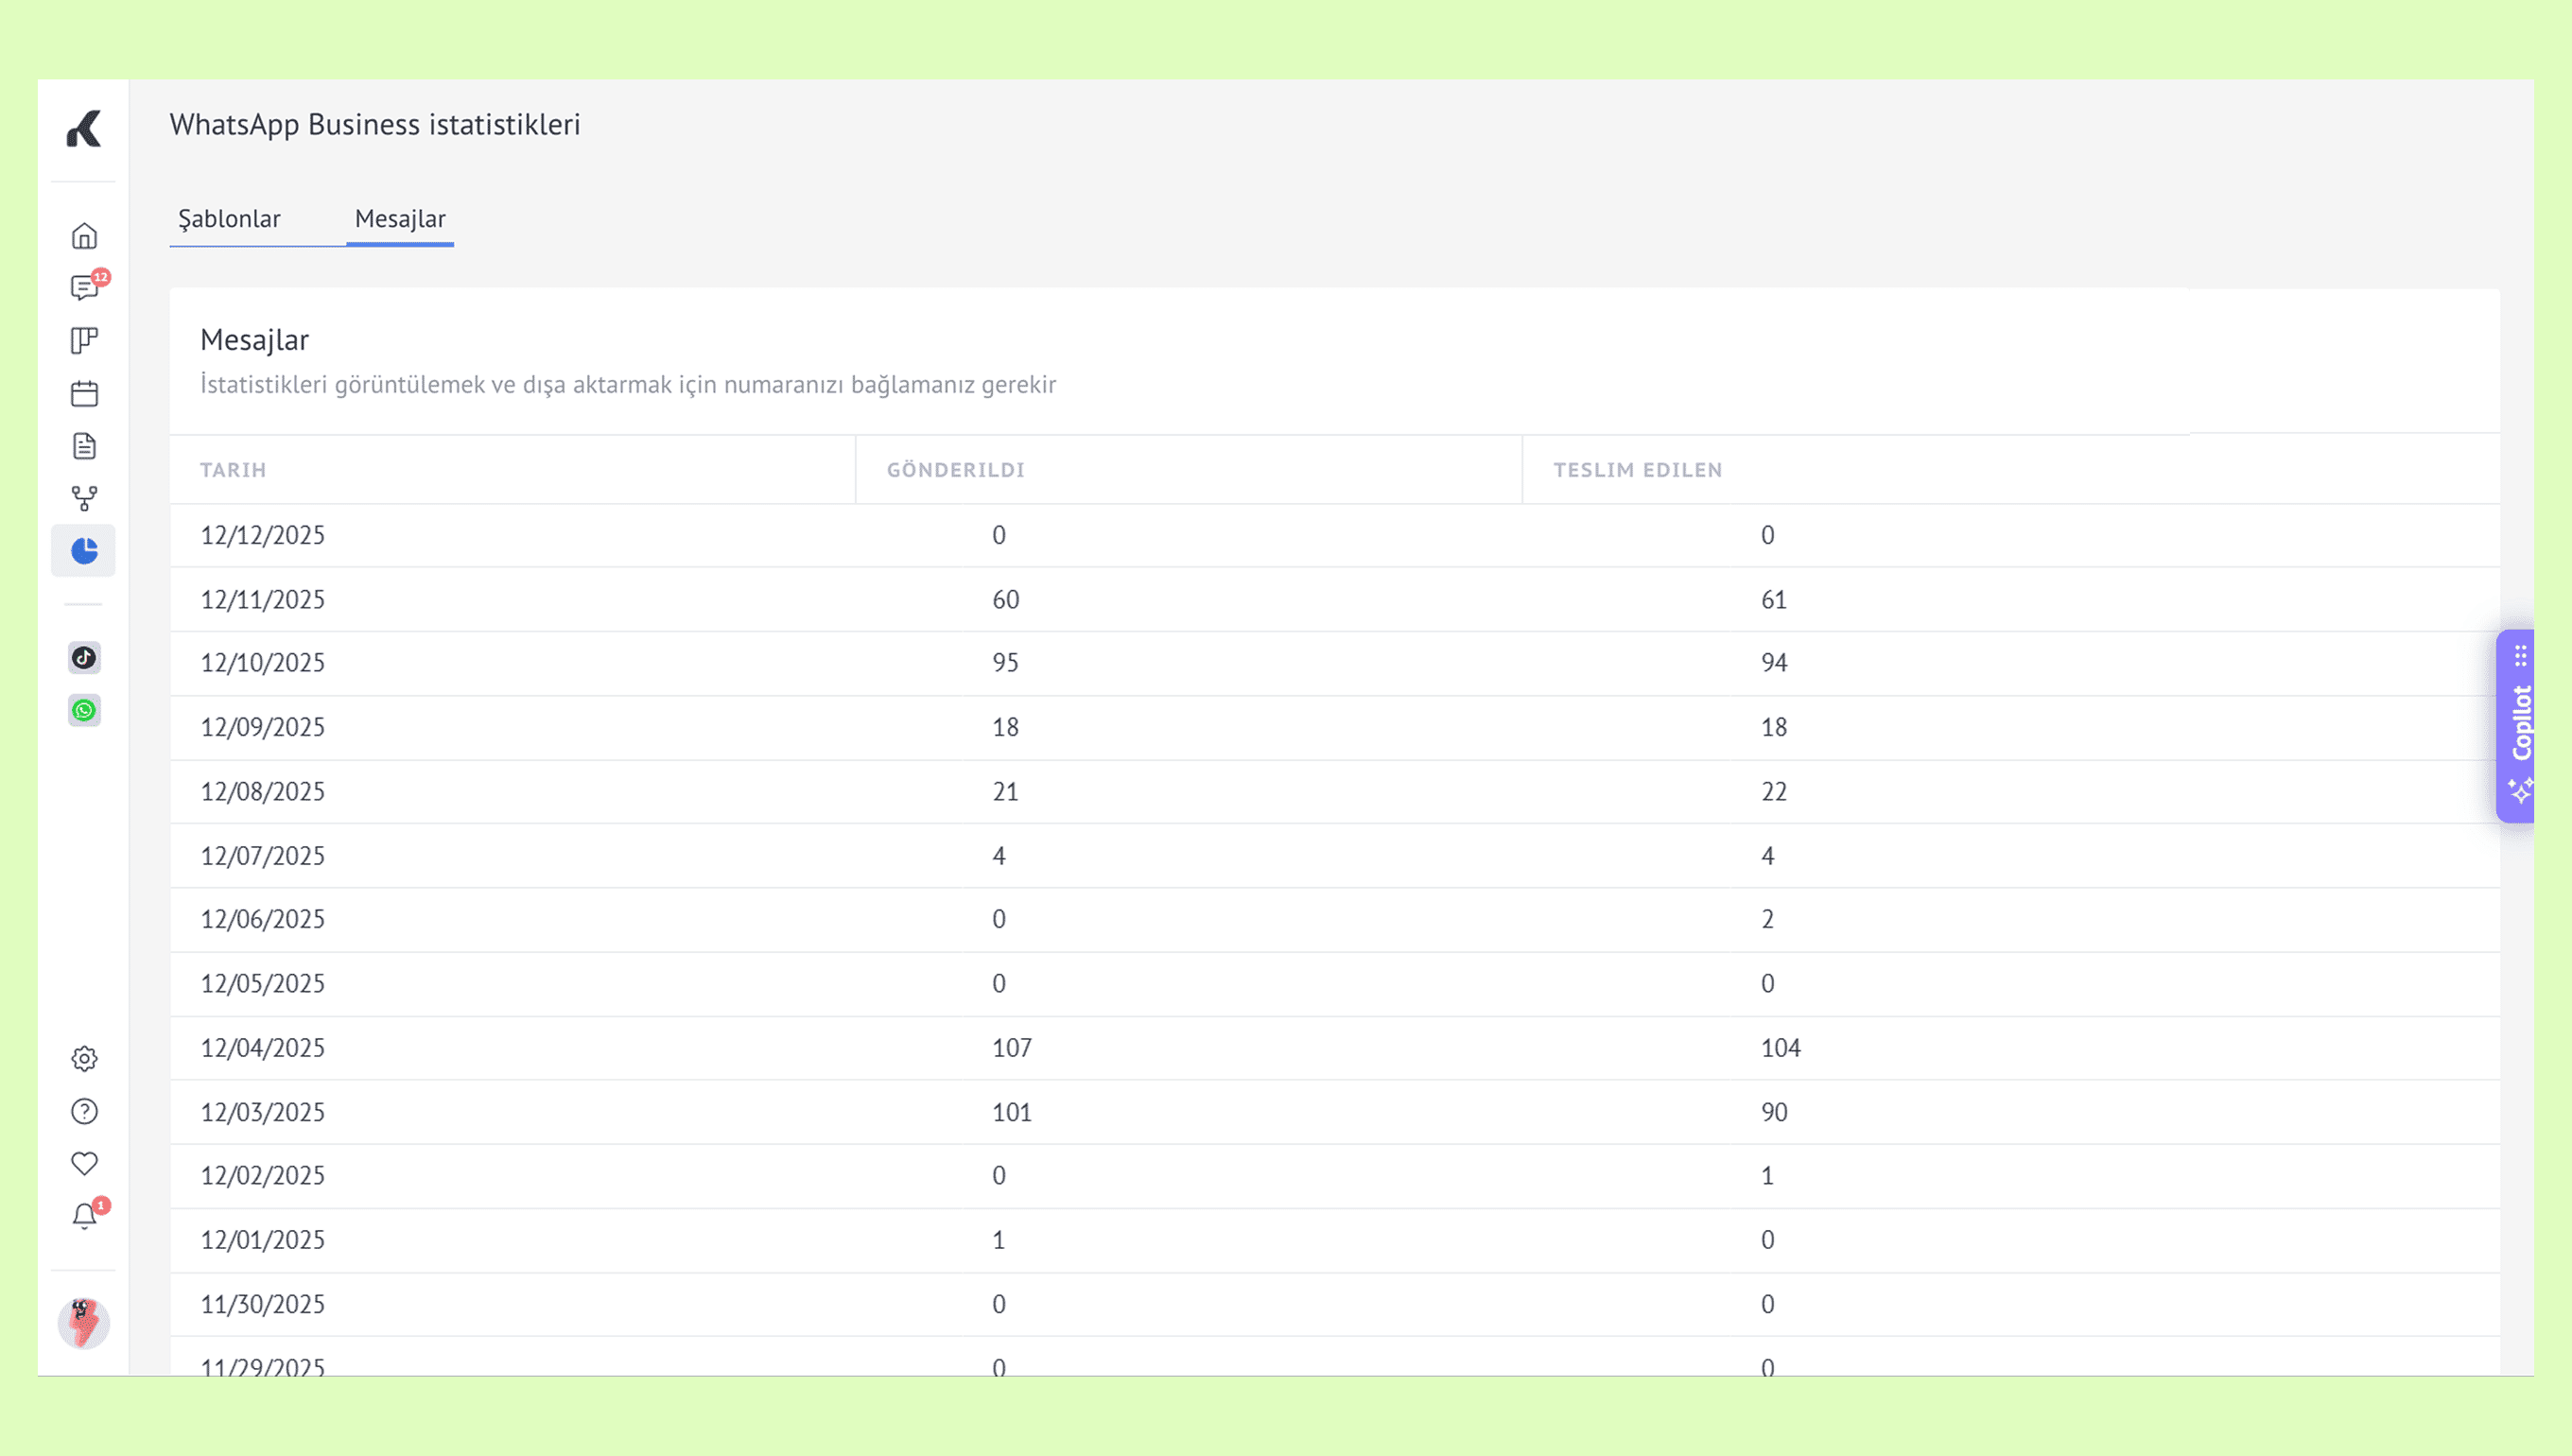Open the settings gear icon
Image resolution: width=2572 pixels, height=1456 pixels.
(x=84, y=1059)
